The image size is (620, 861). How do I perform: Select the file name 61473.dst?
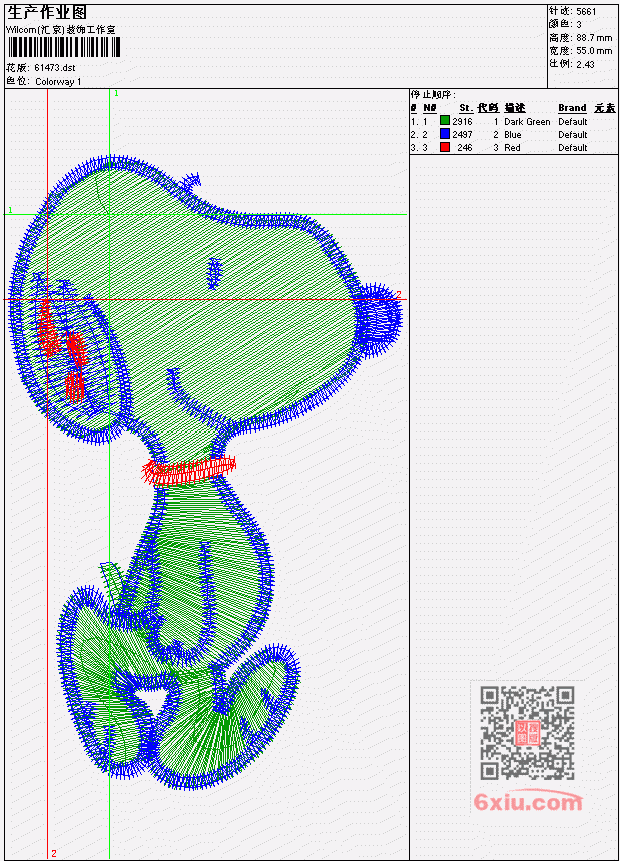pos(54,68)
